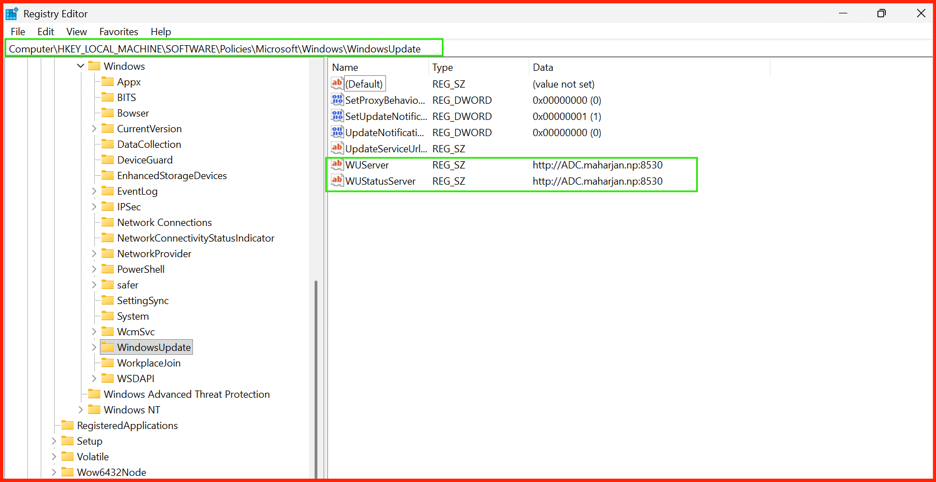936x482 pixels.
Task: Select the WSDAPI tree key label
Action: tap(136, 379)
